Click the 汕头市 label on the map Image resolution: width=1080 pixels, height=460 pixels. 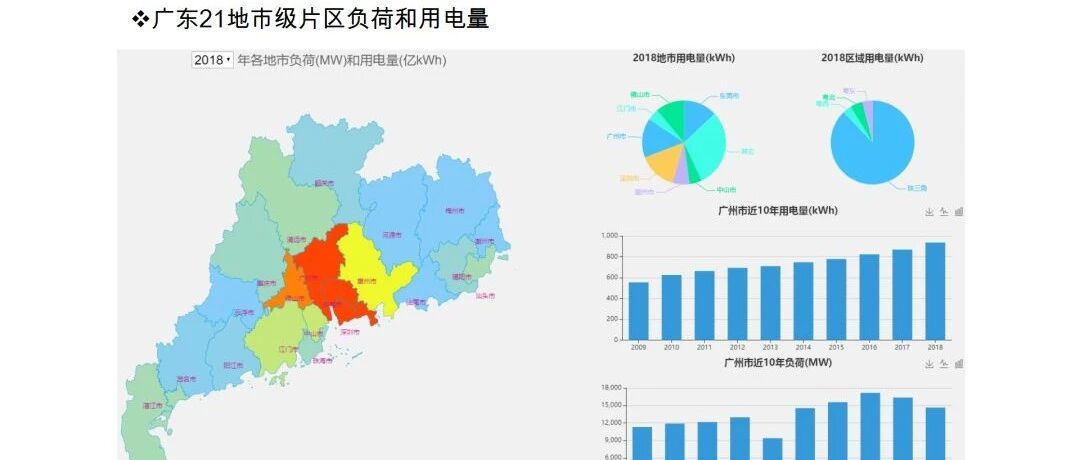[486, 295]
